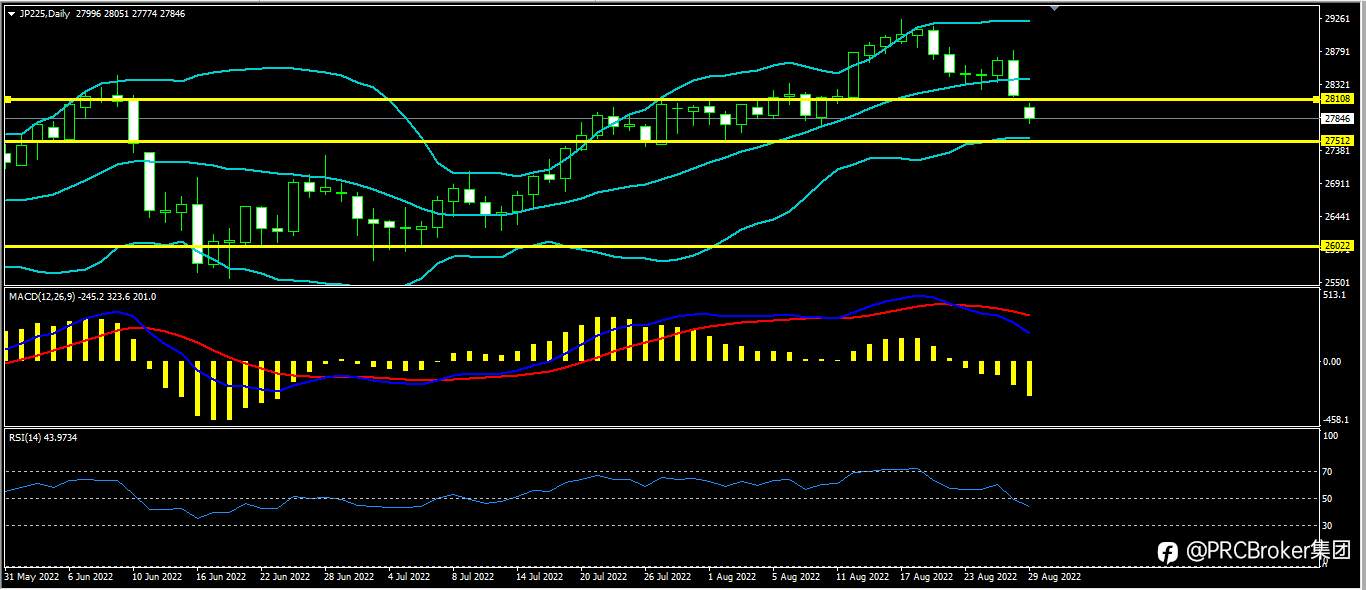Image resolution: width=1366 pixels, height=590 pixels.
Task: Open the dropdown arrow beside JP225,Daily
Action: (x=11, y=14)
